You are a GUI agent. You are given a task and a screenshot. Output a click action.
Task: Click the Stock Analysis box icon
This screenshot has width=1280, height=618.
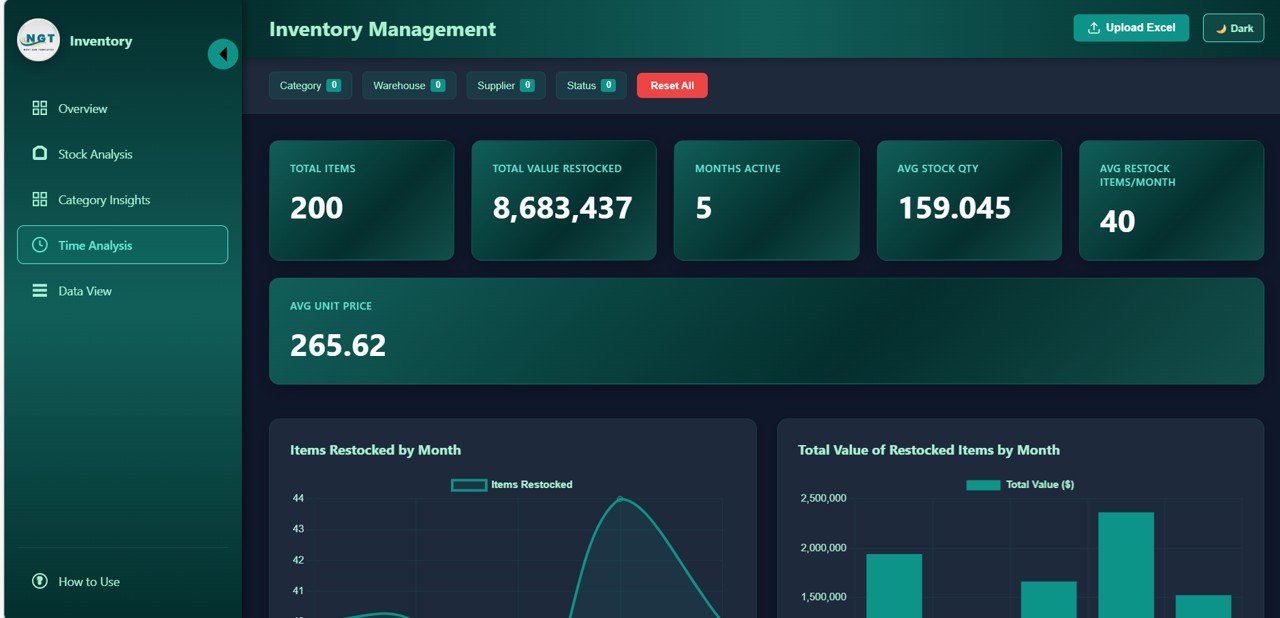40,154
